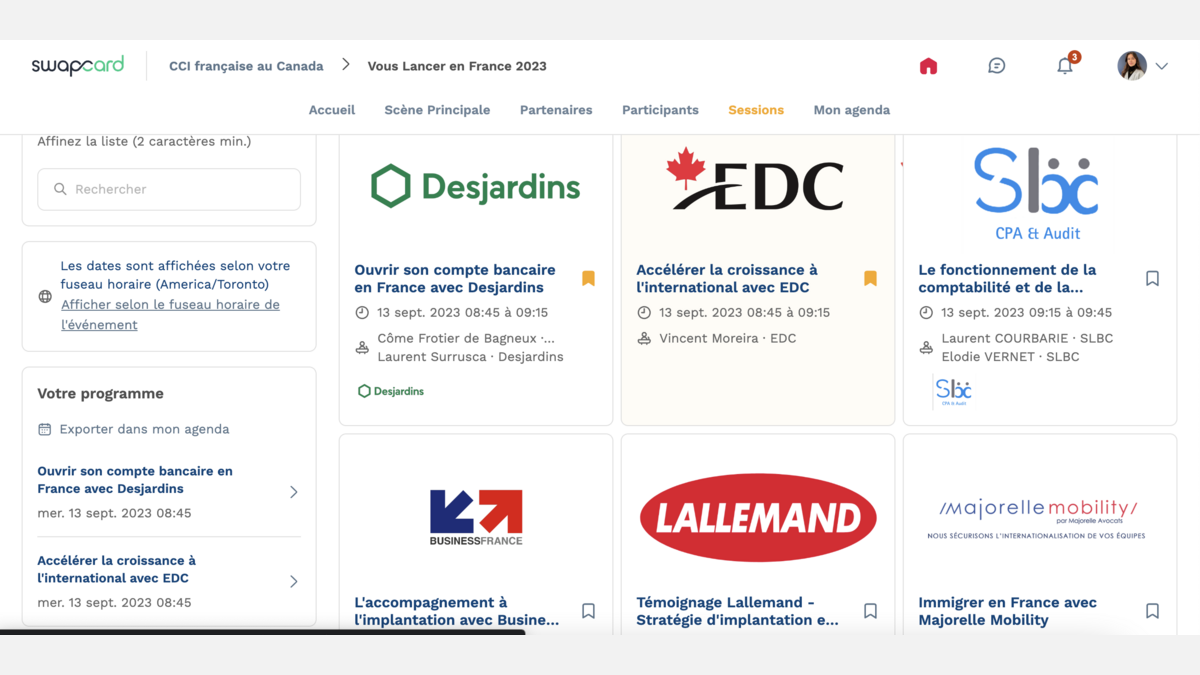The height and width of the screenshot is (675, 1200).
Task: Switch to the Participants tab
Action: pyautogui.click(x=660, y=110)
